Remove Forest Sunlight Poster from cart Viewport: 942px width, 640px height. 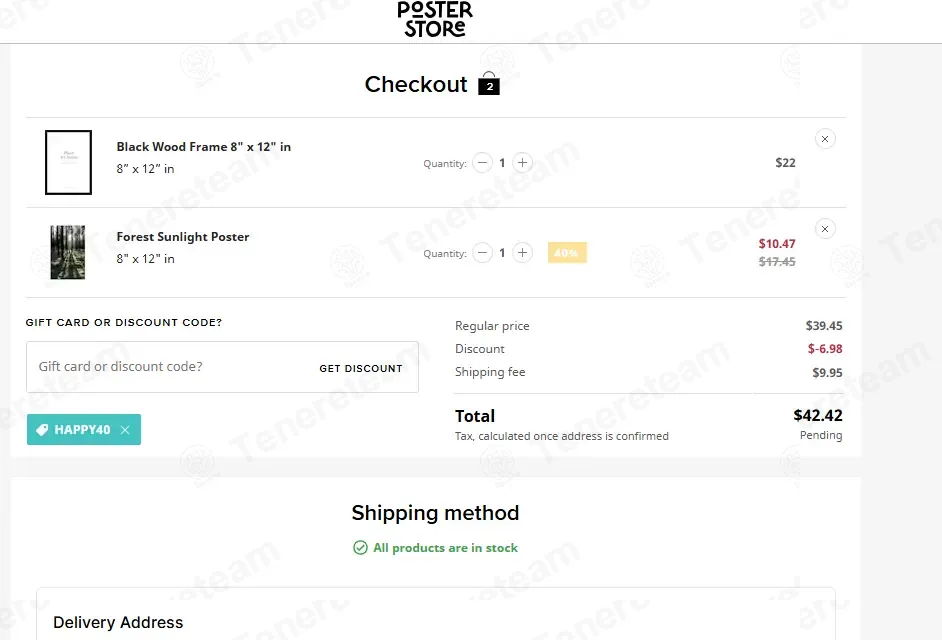(825, 229)
